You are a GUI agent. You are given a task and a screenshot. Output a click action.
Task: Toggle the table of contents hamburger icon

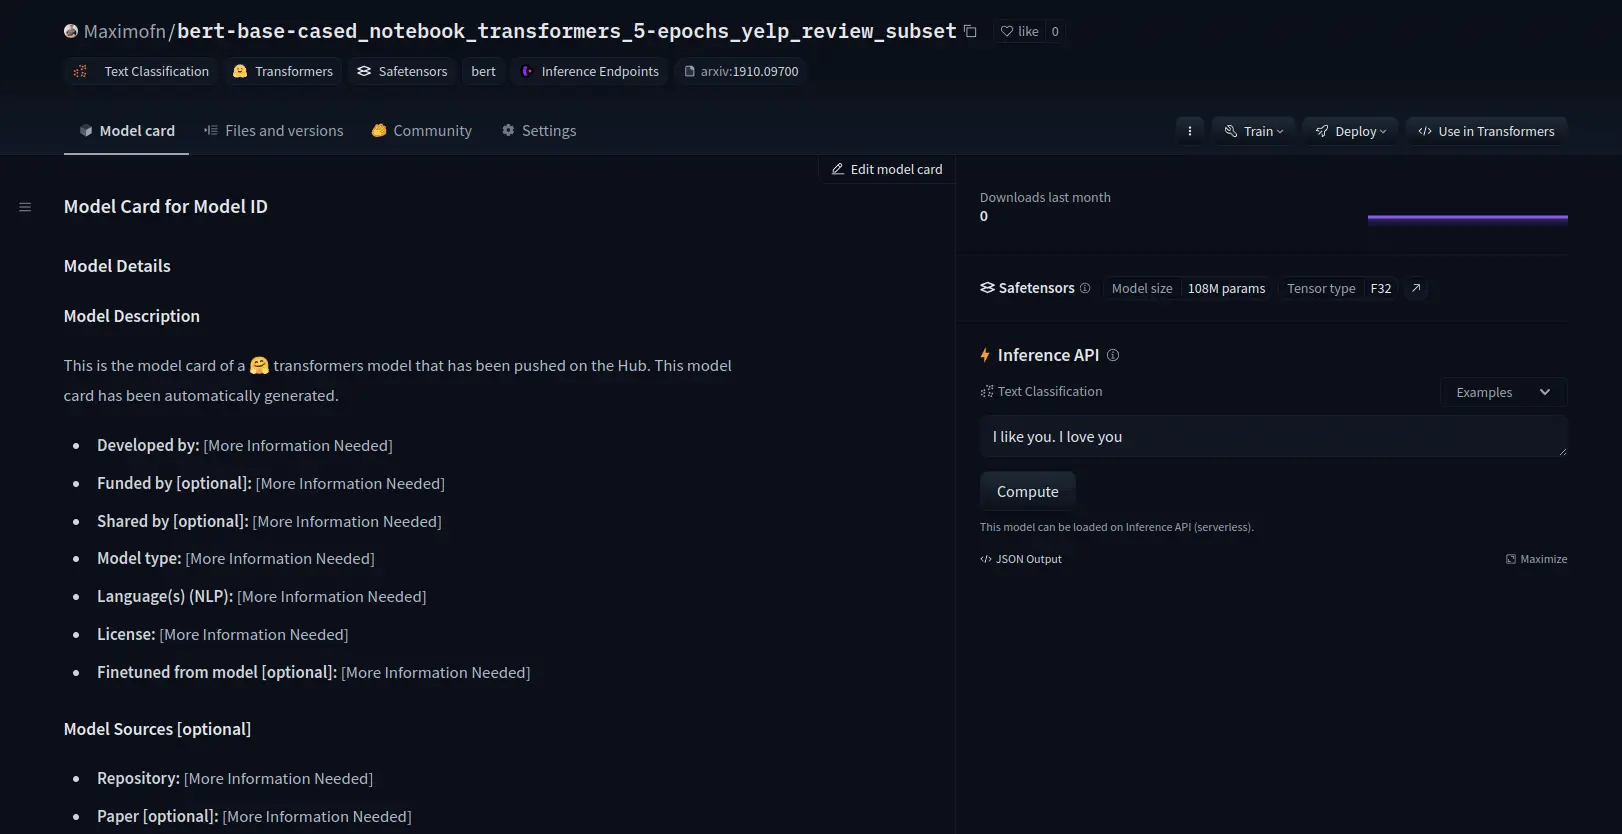(x=25, y=207)
